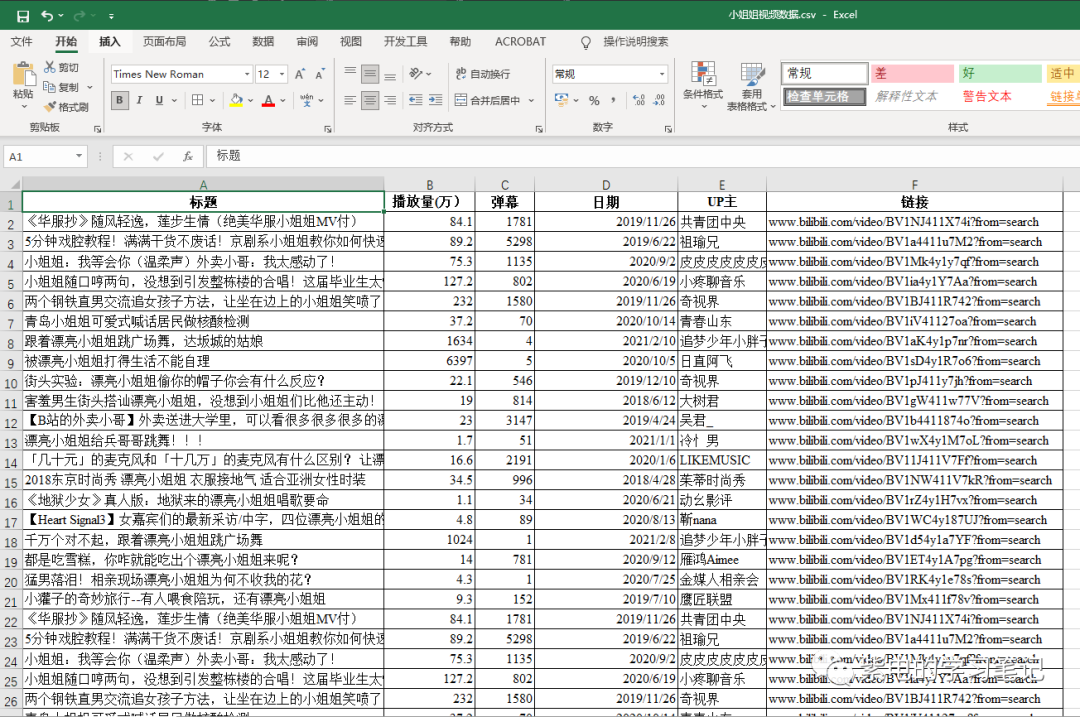Click the insert function fx icon
Image resolution: width=1080 pixels, height=717 pixels.
point(187,156)
